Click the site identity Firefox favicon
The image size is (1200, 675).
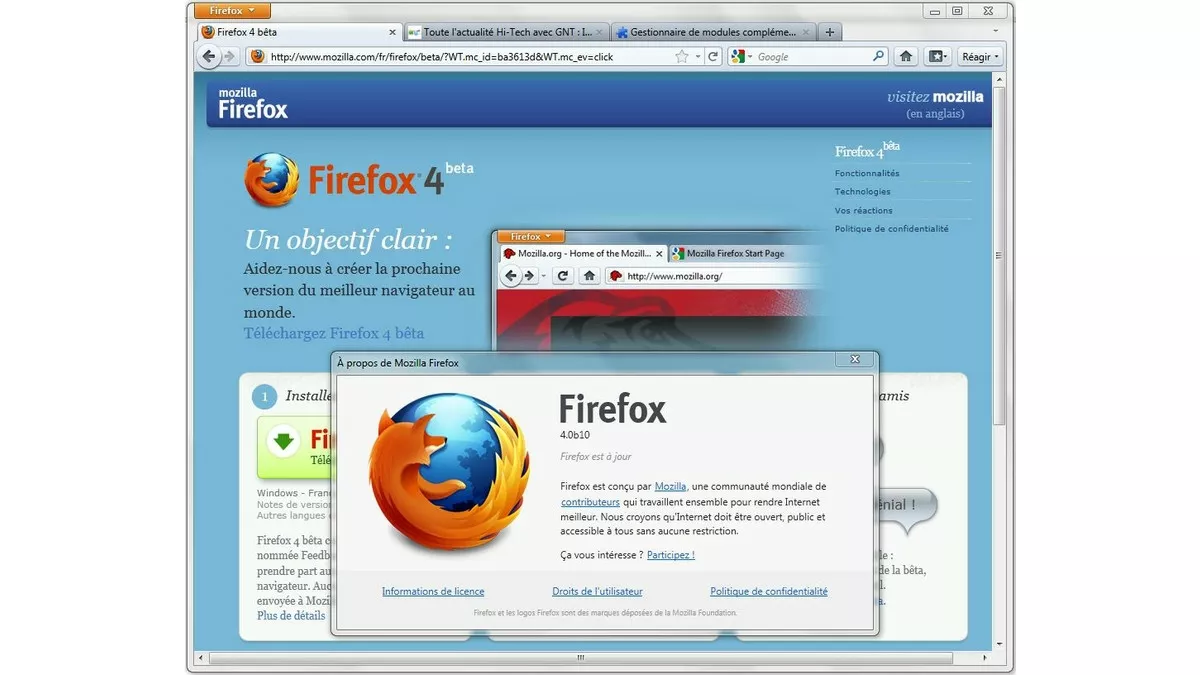[257, 57]
